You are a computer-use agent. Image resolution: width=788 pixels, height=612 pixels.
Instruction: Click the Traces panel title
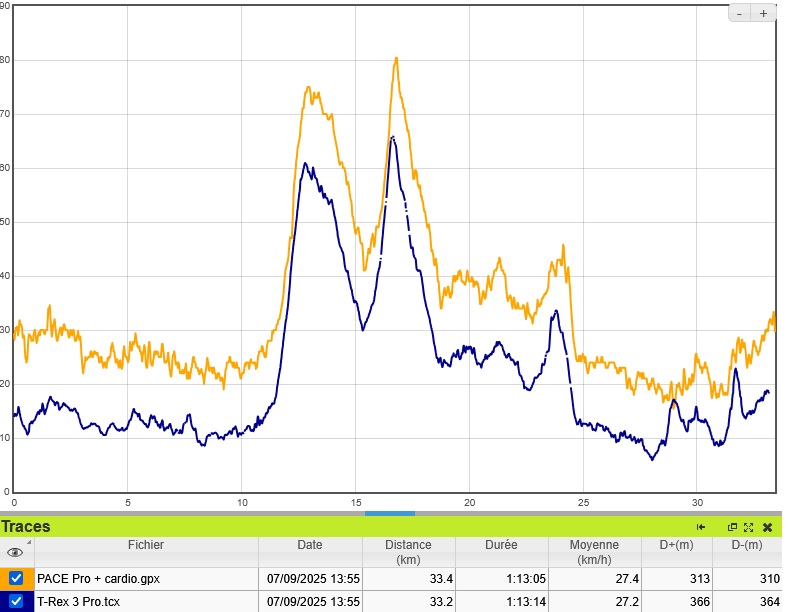[x=26, y=527]
